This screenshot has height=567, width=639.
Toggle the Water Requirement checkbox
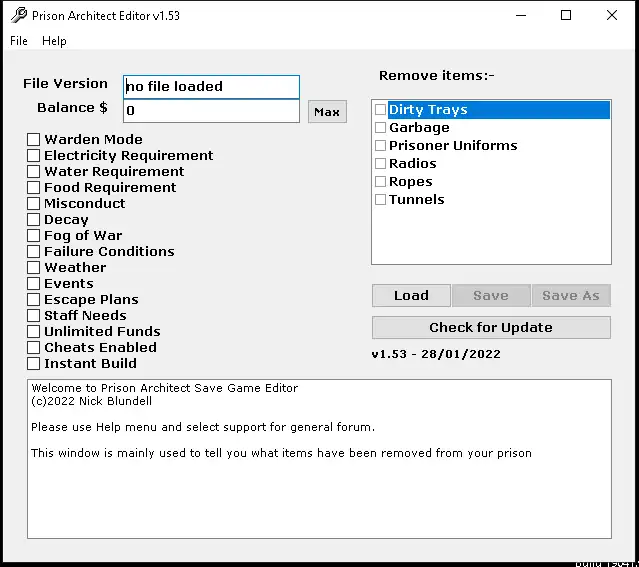(33, 171)
